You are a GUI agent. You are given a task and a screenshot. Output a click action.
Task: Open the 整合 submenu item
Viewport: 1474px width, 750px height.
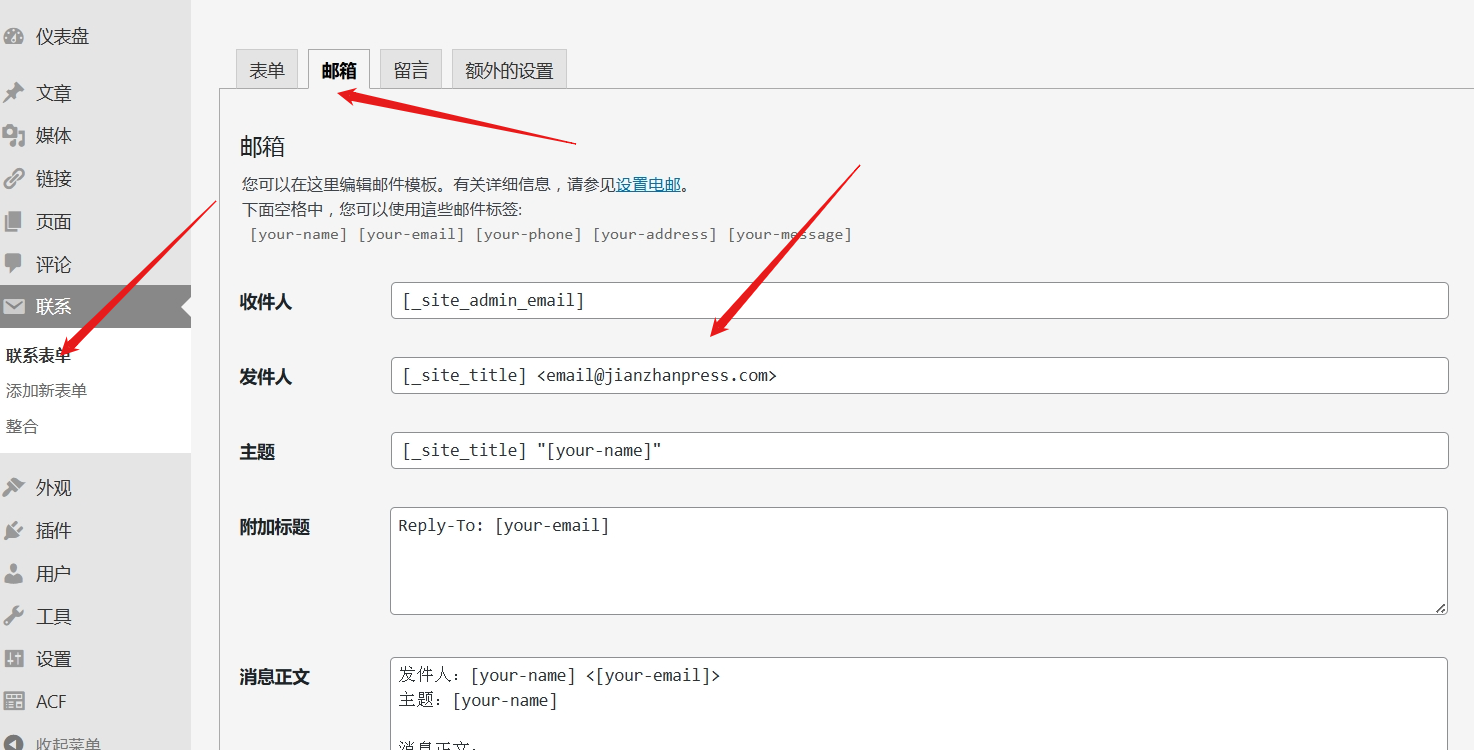click(22, 427)
